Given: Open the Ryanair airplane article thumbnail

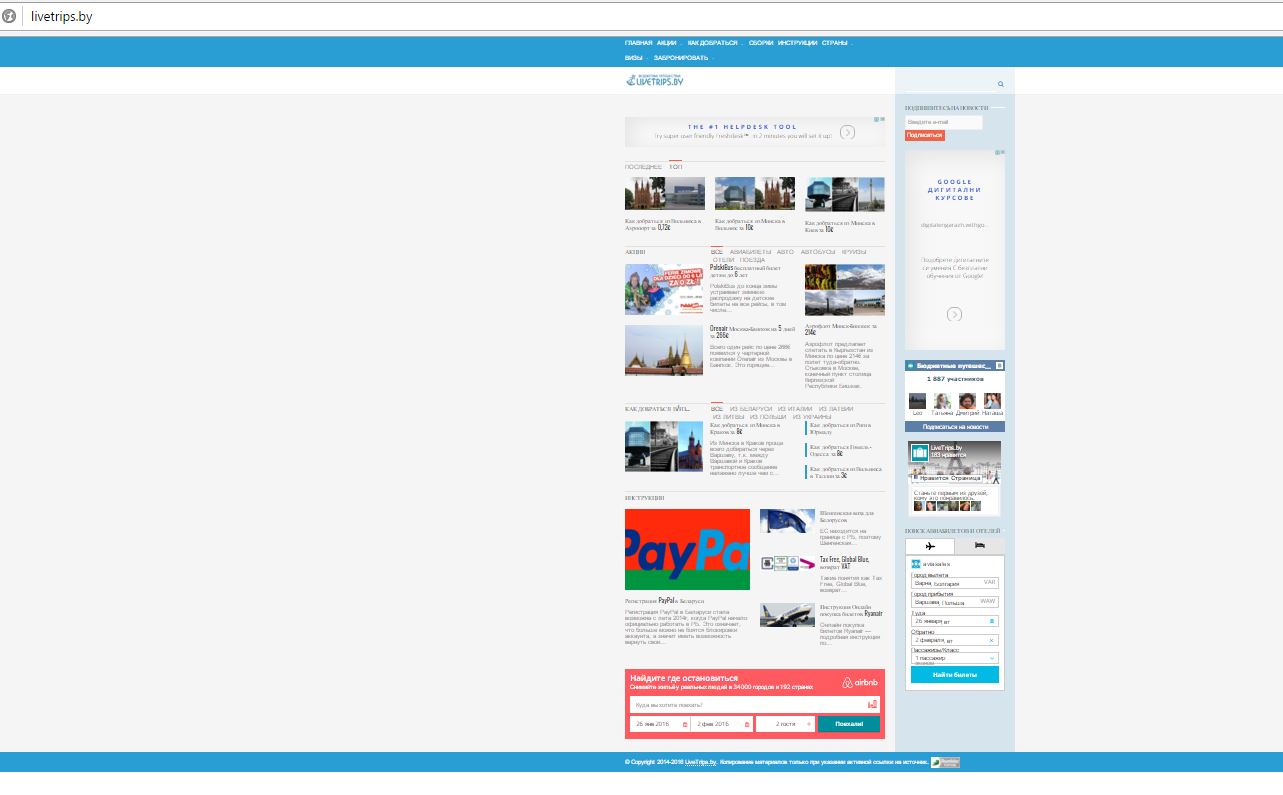Looking at the screenshot, I should coord(788,615).
